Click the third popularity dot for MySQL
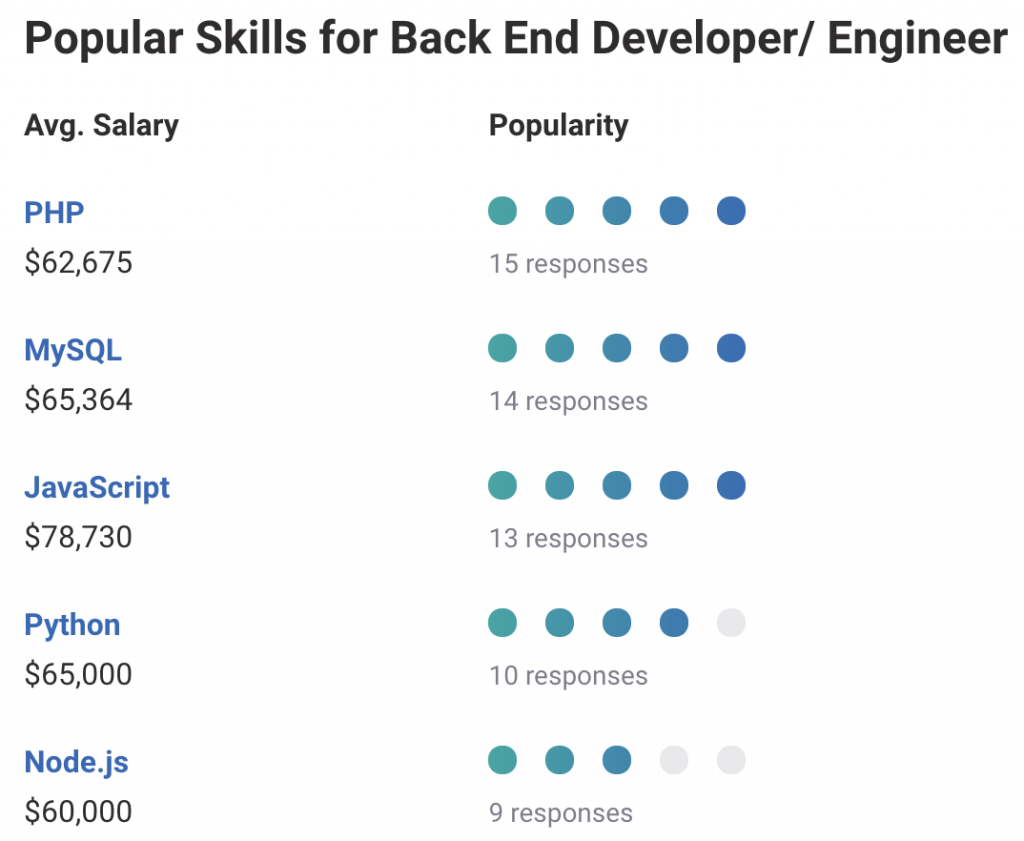 tap(617, 349)
